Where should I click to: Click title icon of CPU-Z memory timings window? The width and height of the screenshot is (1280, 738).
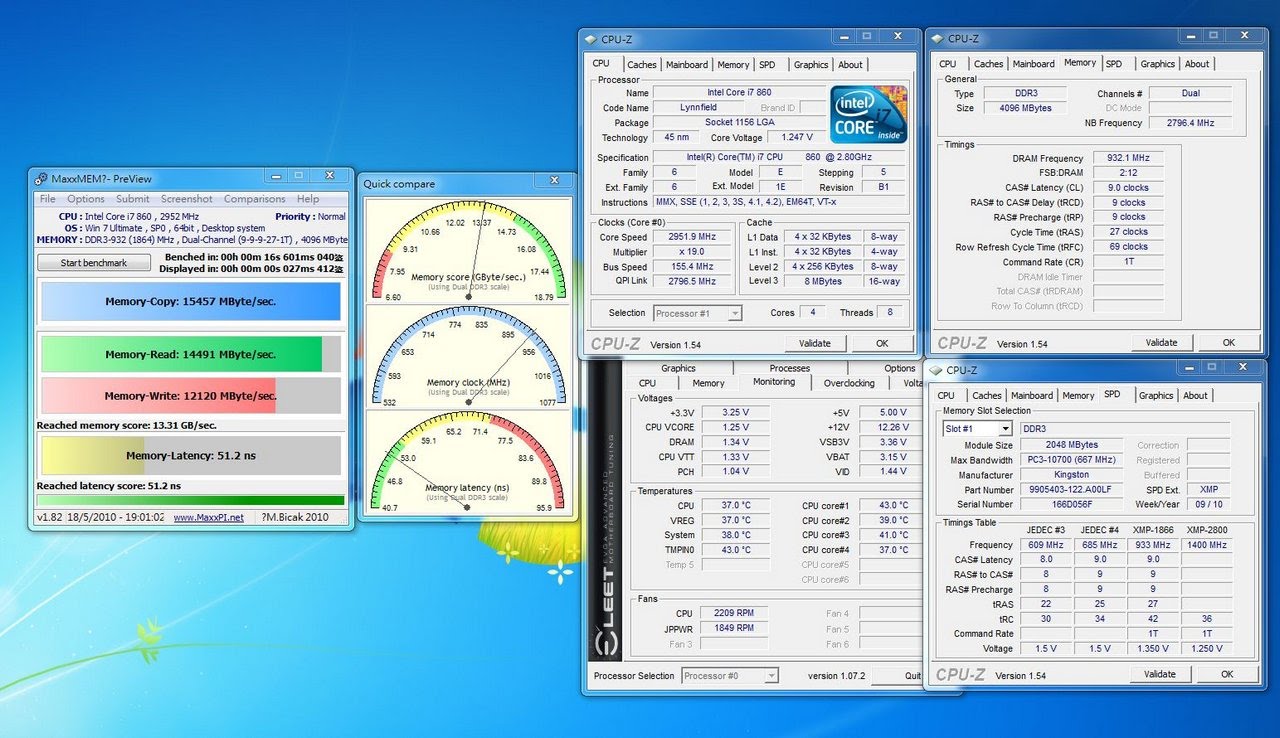pyautogui.click(x=937, y=39)
